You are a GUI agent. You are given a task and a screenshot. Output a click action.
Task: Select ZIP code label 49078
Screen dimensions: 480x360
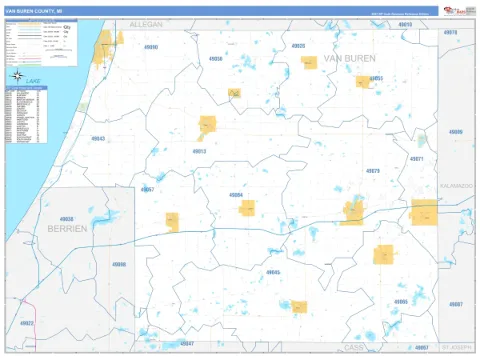(x=450, y=32)
